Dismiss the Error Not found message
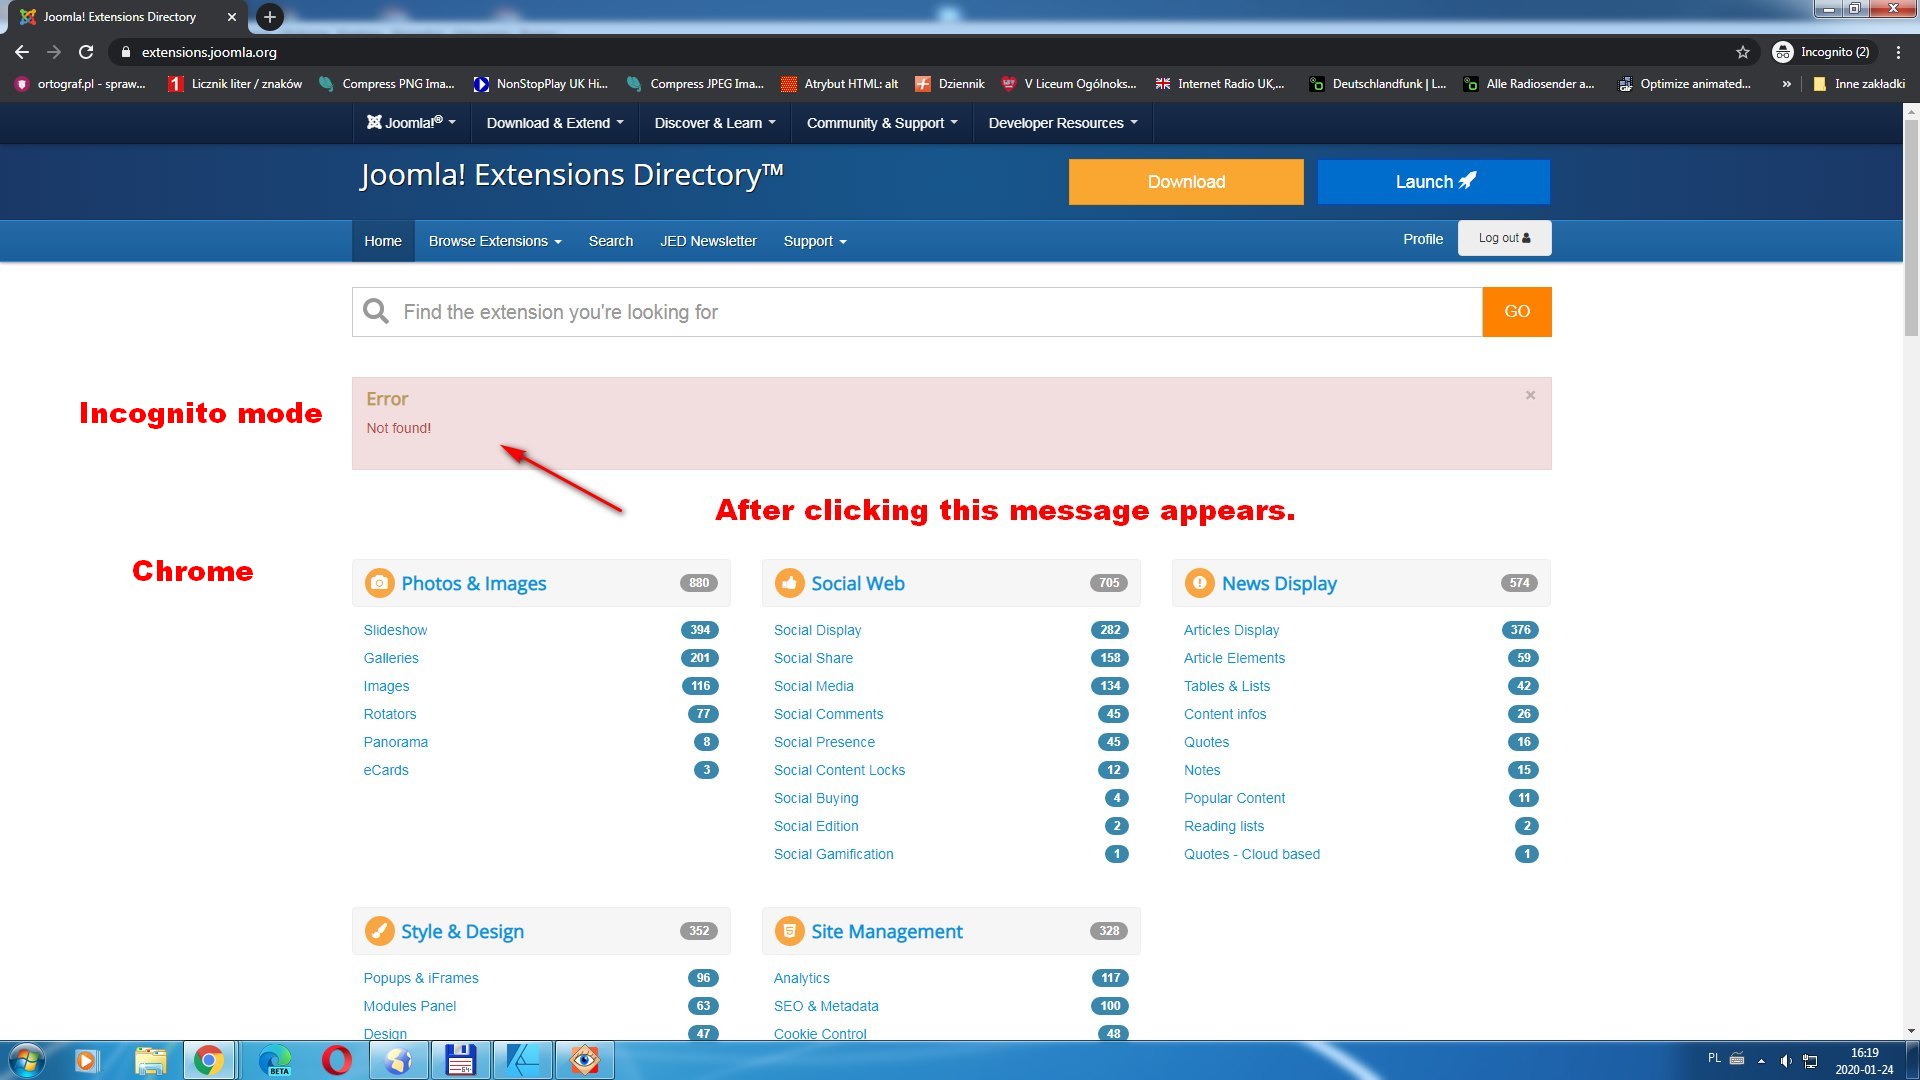Image resolution: width=1920 pixels, height=1080 pixels. [x=1530, y=395]
